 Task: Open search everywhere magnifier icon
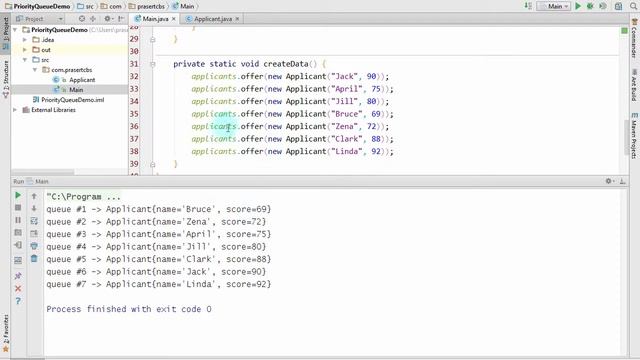coord(634,6)
